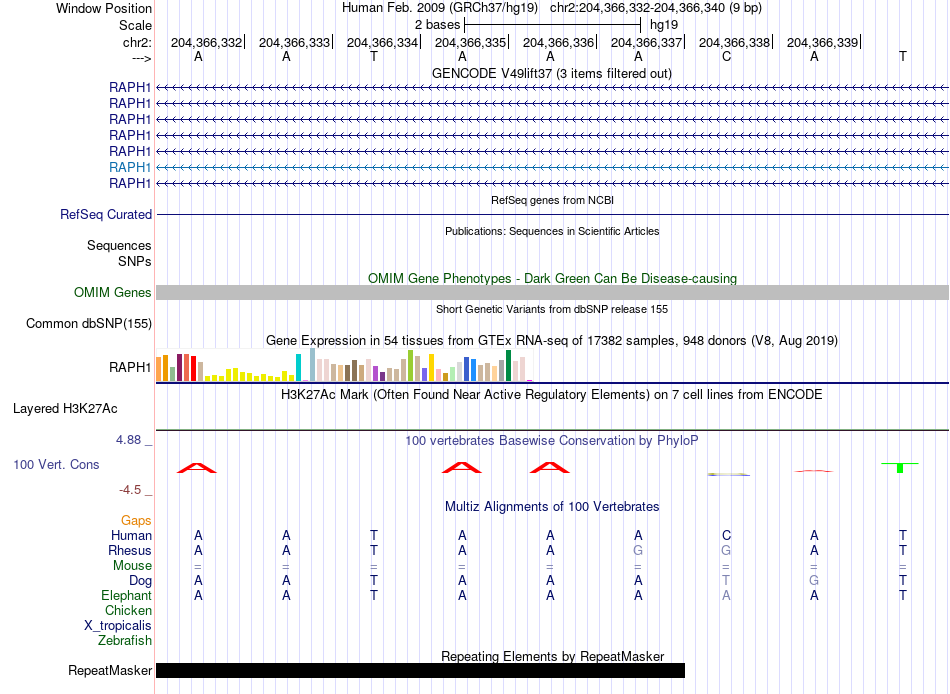
Task: Click the OMIM Genes label
Action: coord(113,292)
